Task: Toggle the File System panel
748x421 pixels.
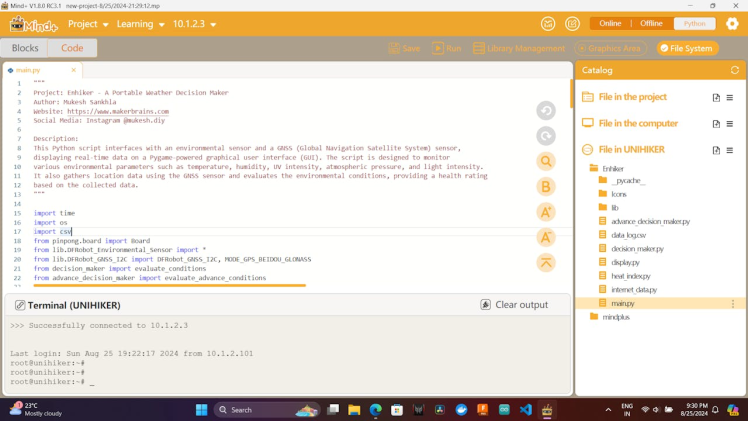Action: pos(687,48)
